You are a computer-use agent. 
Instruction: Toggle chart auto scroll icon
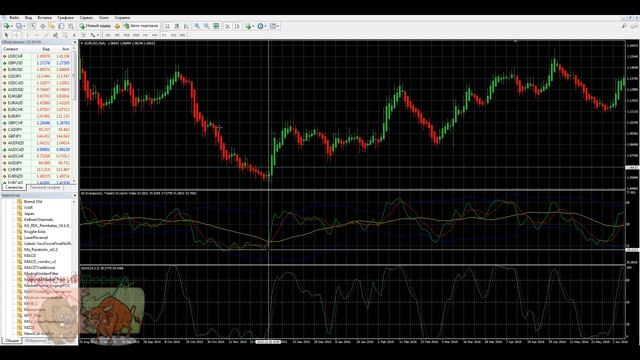(227, 26)
